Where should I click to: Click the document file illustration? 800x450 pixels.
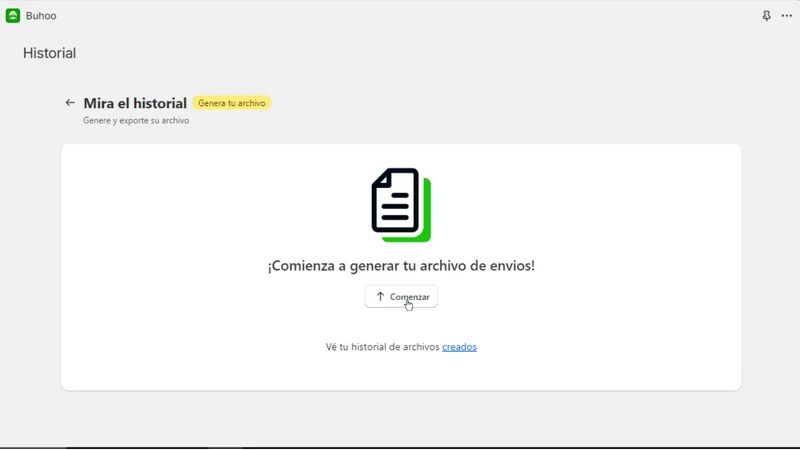[x=401, y=205]
